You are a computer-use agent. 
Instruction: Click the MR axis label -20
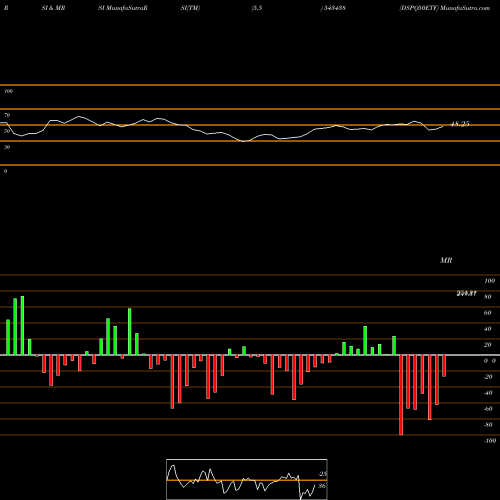488,377
